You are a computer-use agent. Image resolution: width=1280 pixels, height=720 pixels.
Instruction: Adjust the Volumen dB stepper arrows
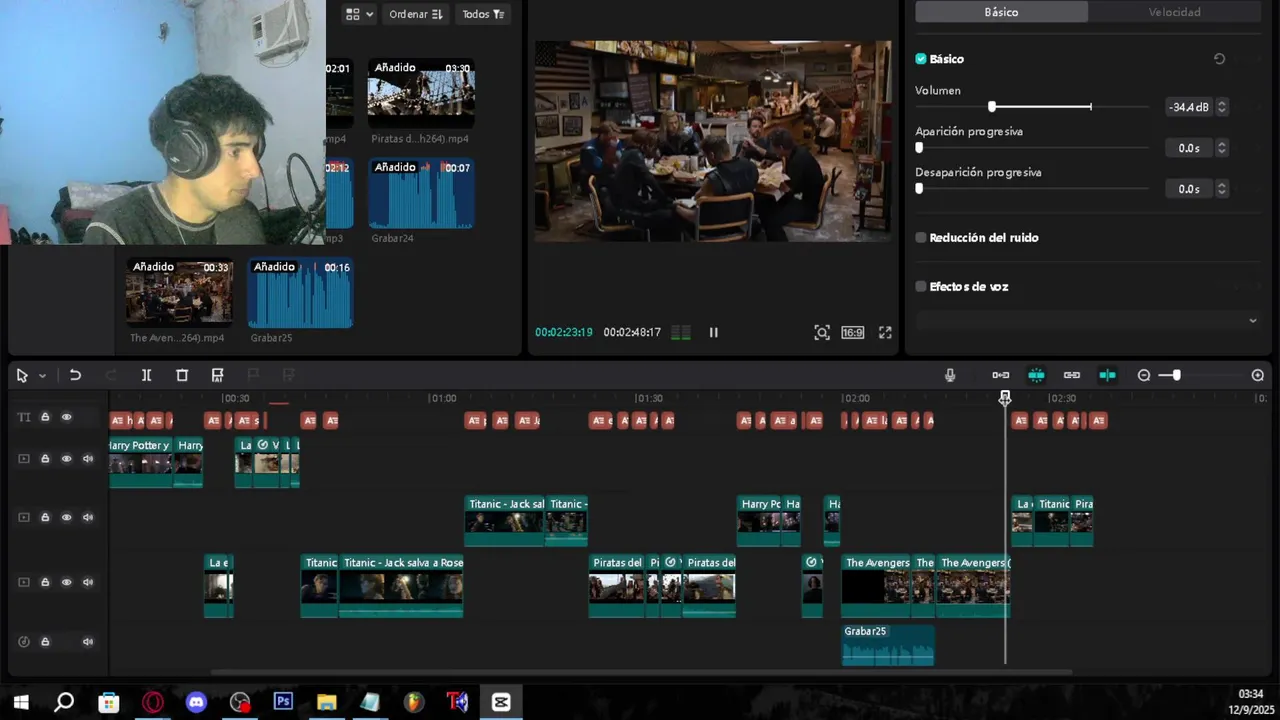pos(1221,107)
